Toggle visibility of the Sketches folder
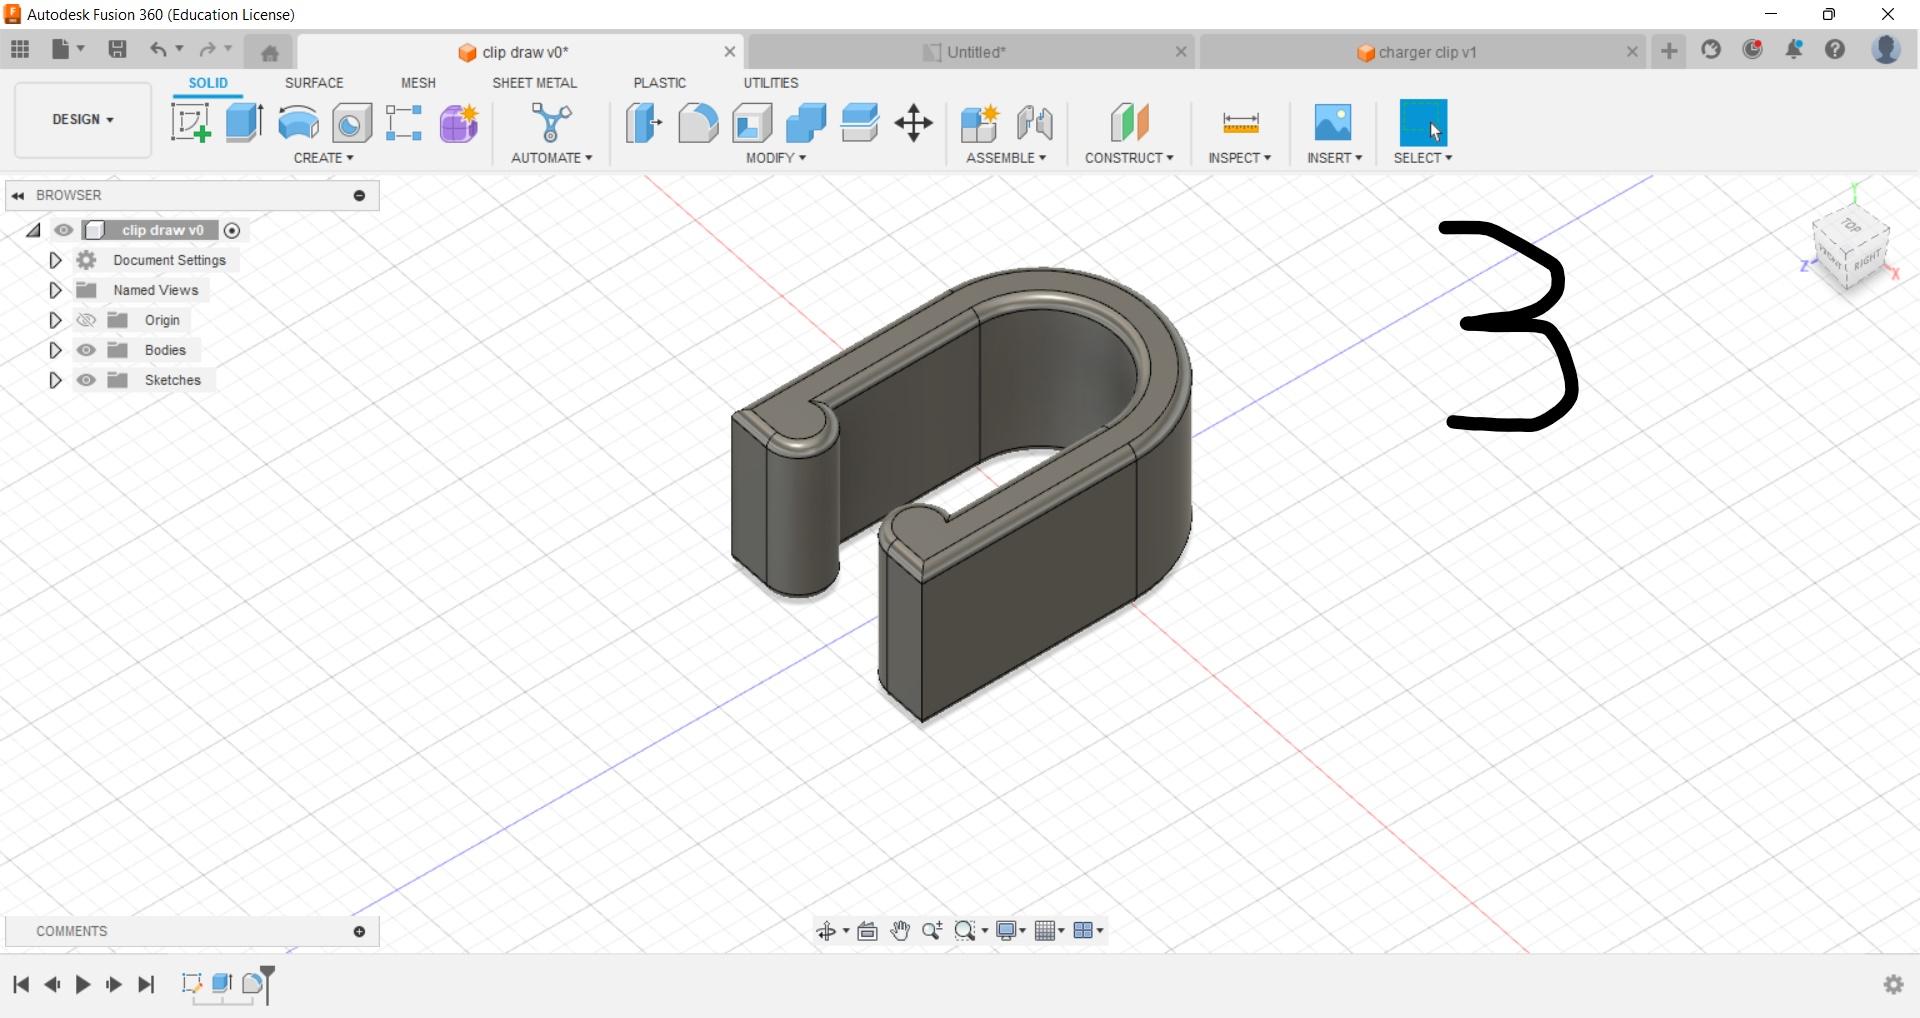This screenshot has height=1018, width=1920. point(87,380)
